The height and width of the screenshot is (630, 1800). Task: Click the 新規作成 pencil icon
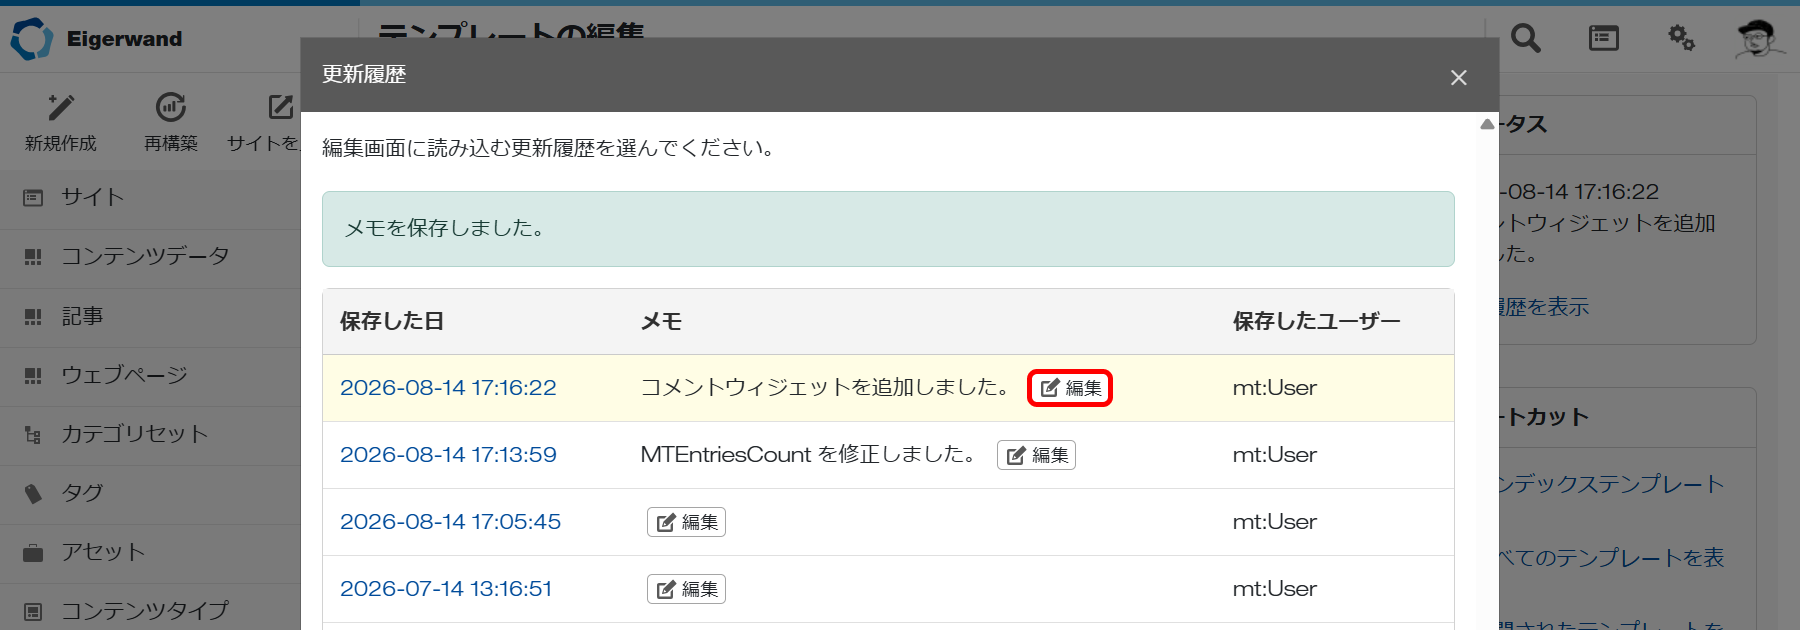click(x=61, y=107)
